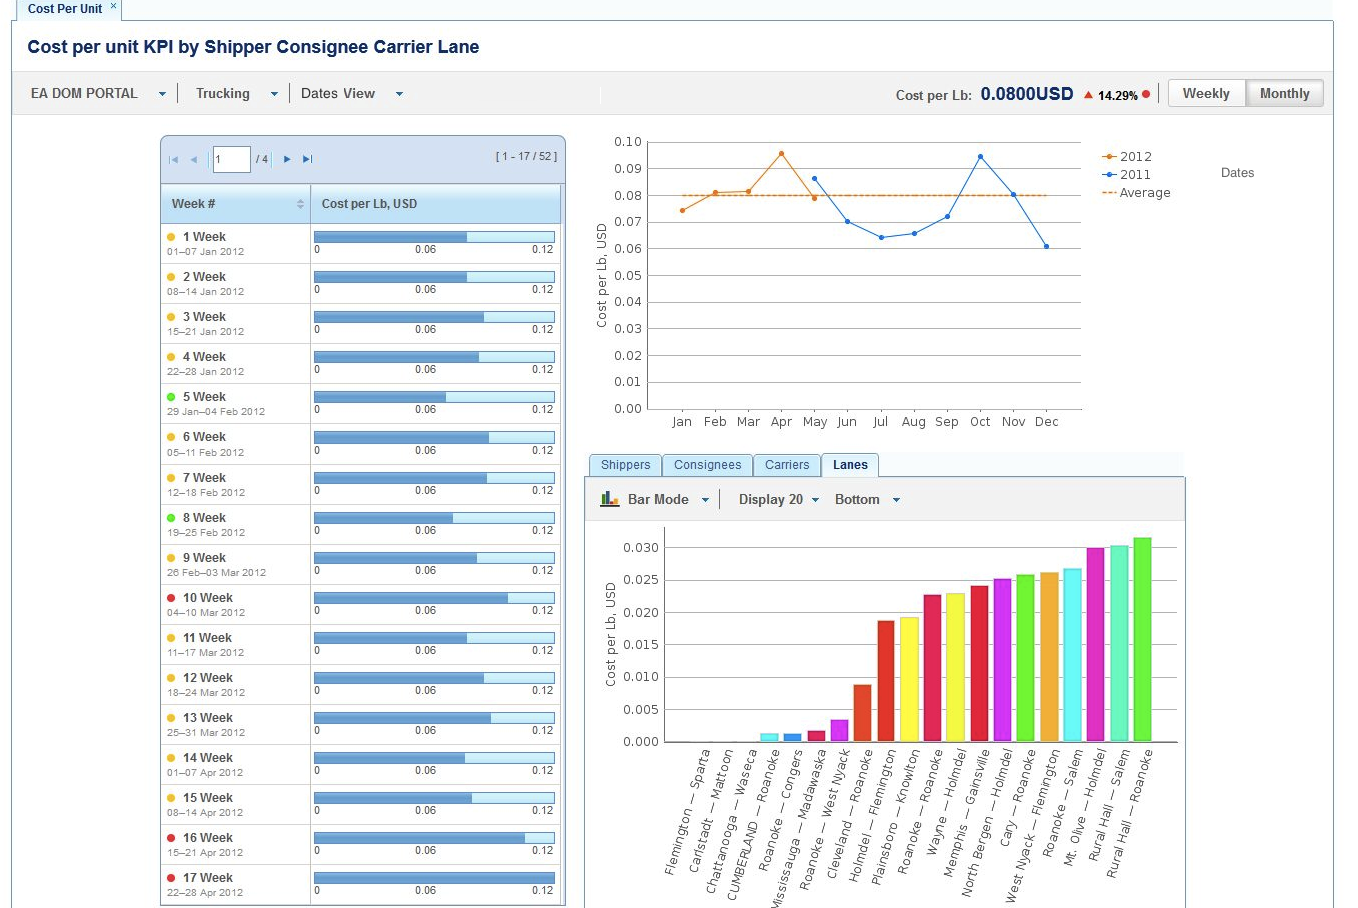Viewport: 1358px width, 908px height.
Task: Select the 7 Week row
Action: 363,485
